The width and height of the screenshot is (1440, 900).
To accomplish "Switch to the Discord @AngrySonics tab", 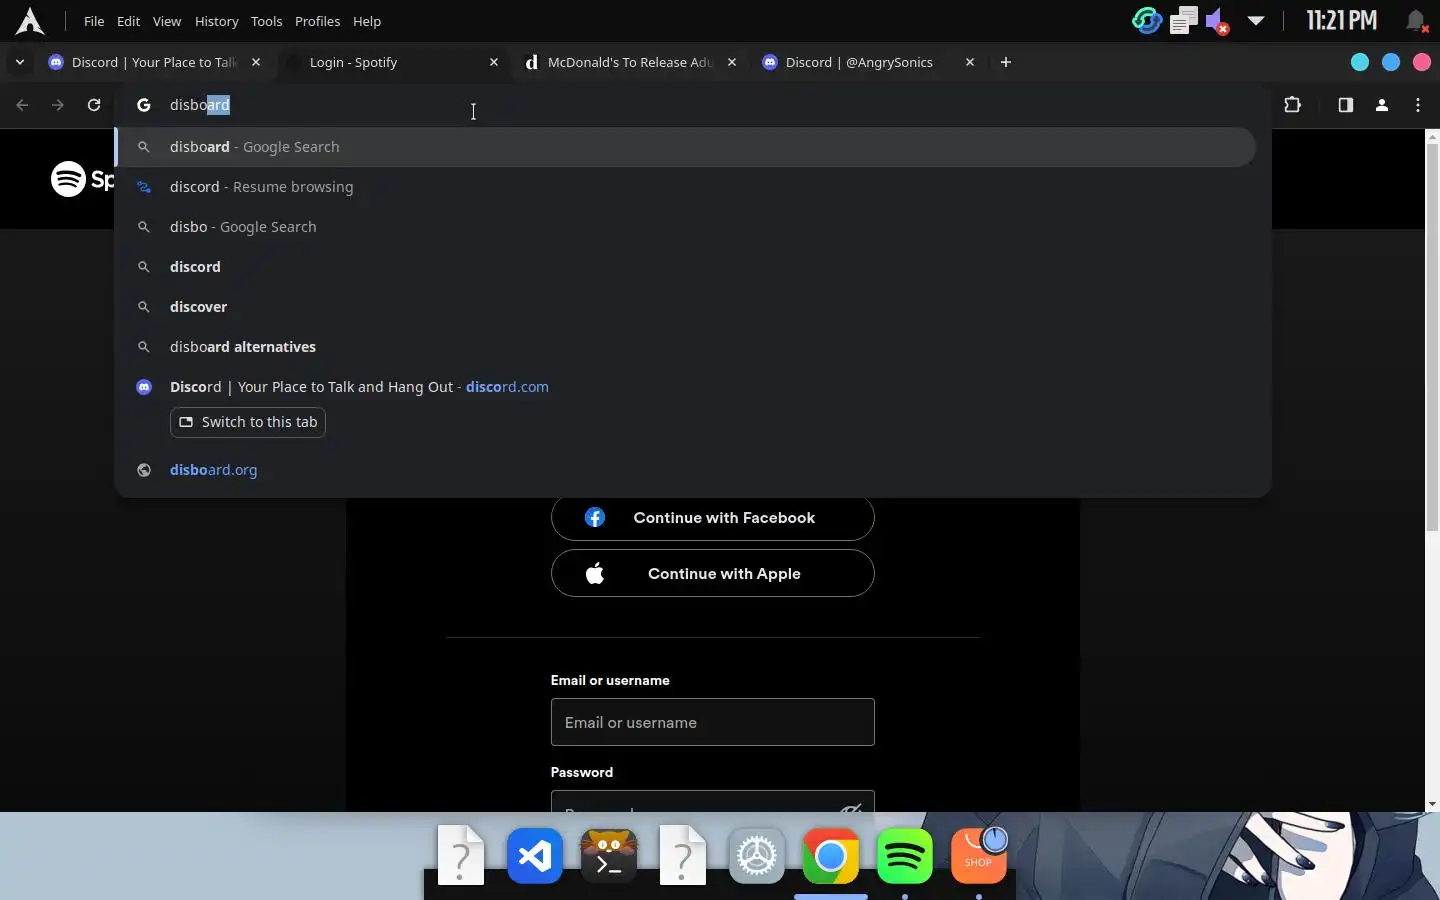I will (867, 62).
